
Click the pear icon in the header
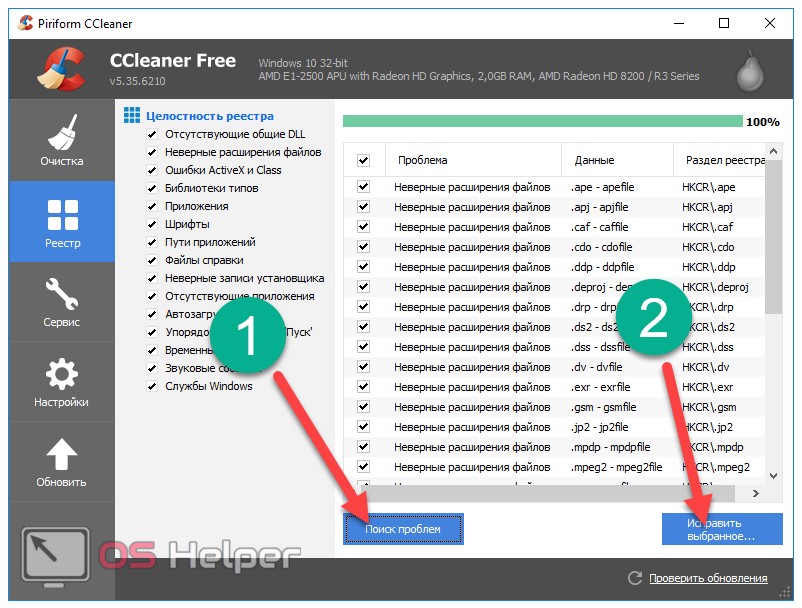750,71
